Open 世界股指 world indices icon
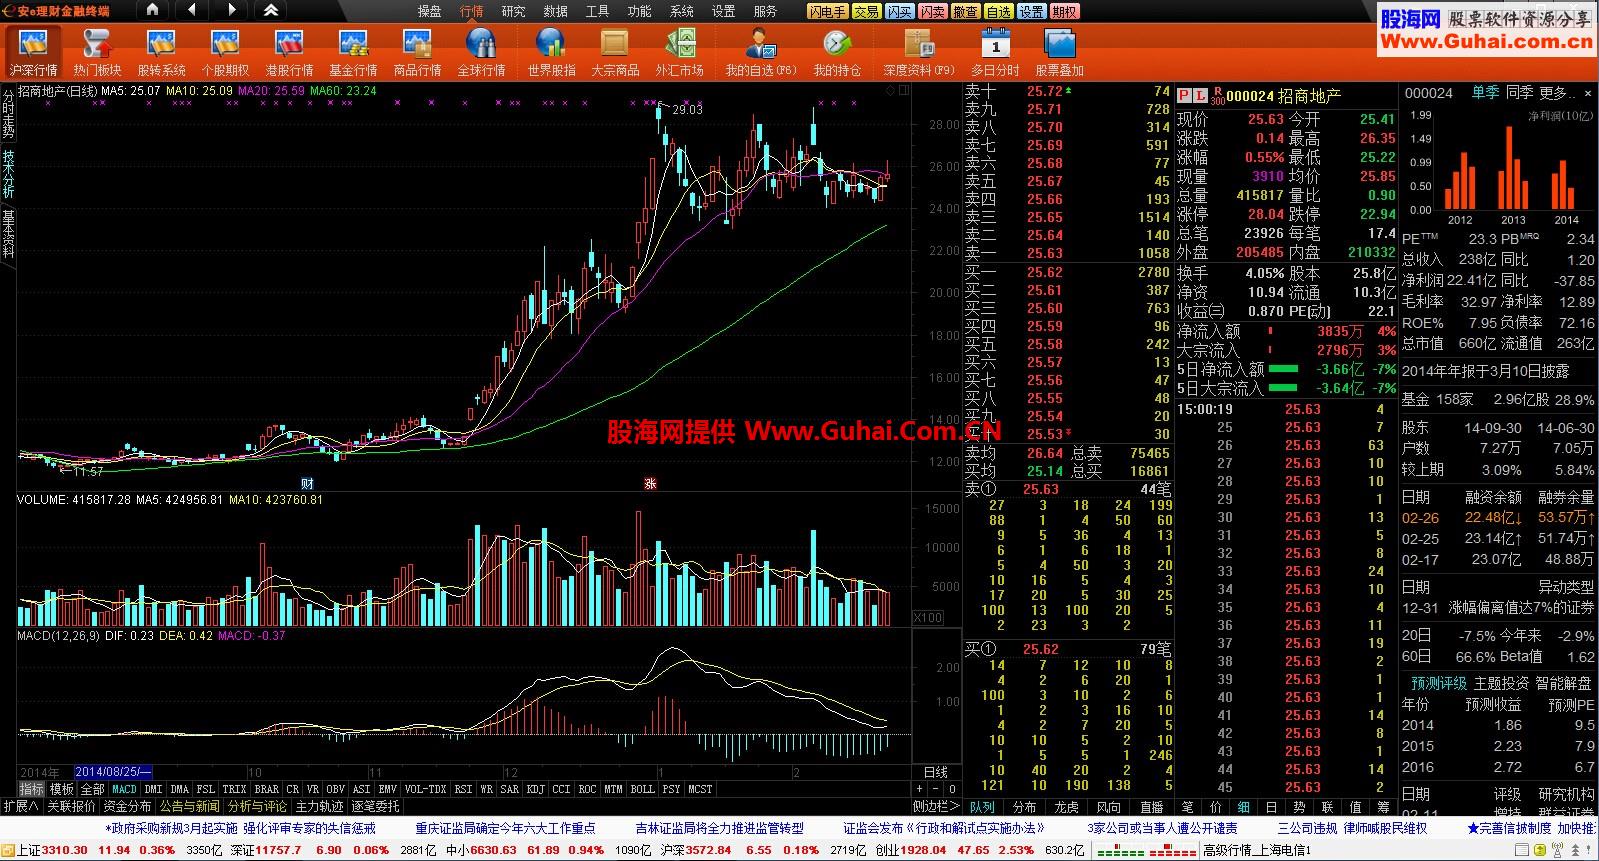The height and width of the screenshot is (861, 1599). [551, 52]
